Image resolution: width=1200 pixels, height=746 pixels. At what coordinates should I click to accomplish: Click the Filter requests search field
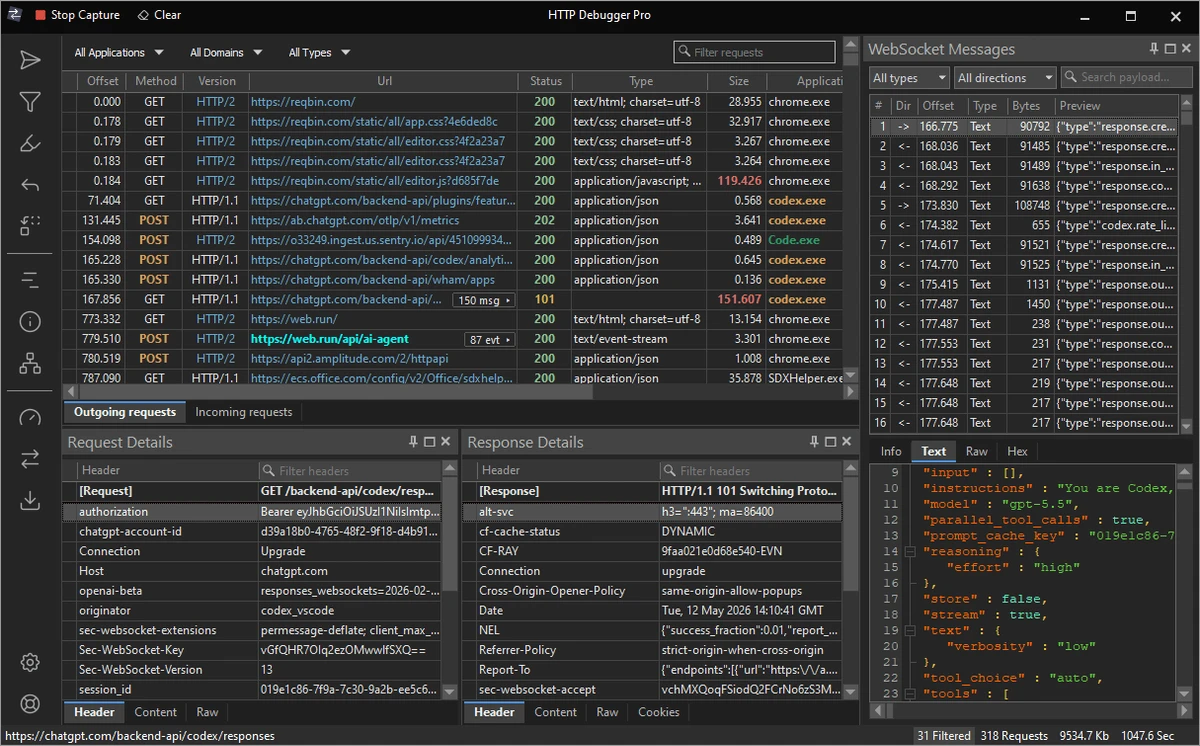click(x=755, y=52)
